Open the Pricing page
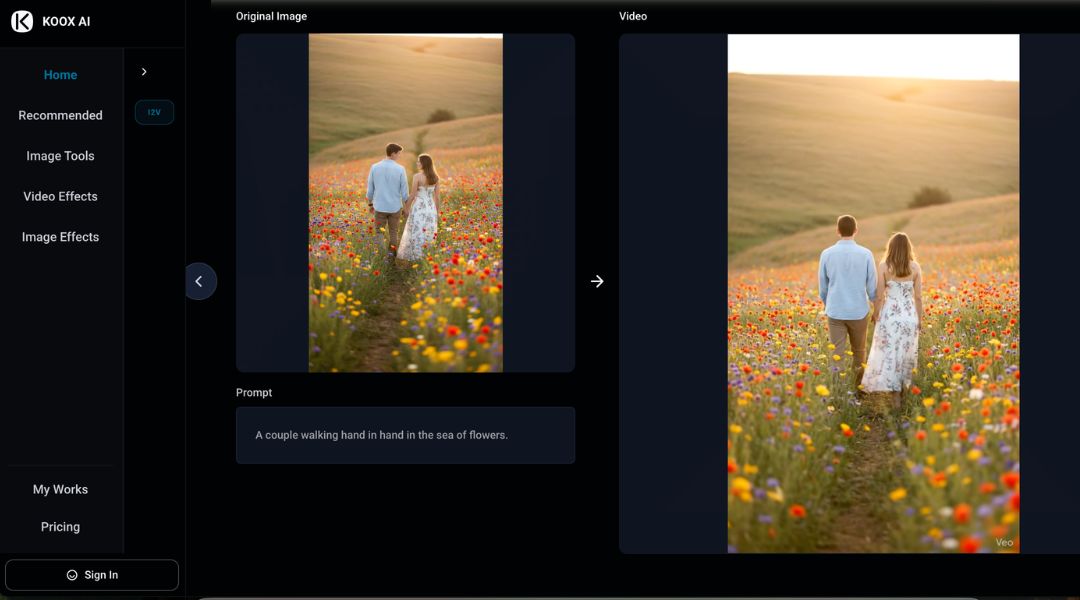This screenshot has width=1080, height=600. coord(60,527)
